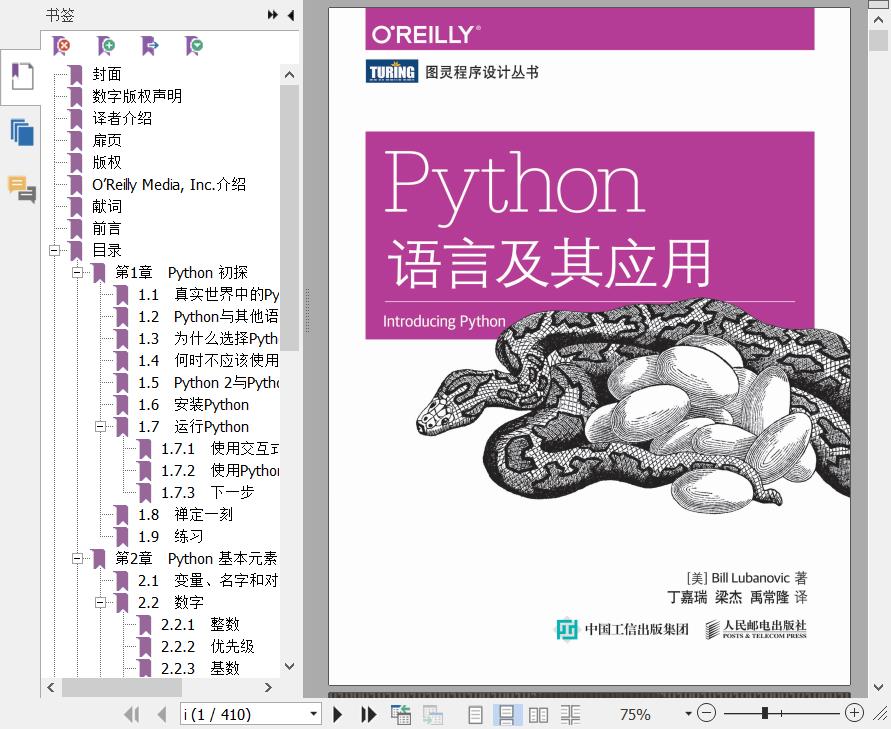Click the split window icon above scrollbar

point(878,5)
